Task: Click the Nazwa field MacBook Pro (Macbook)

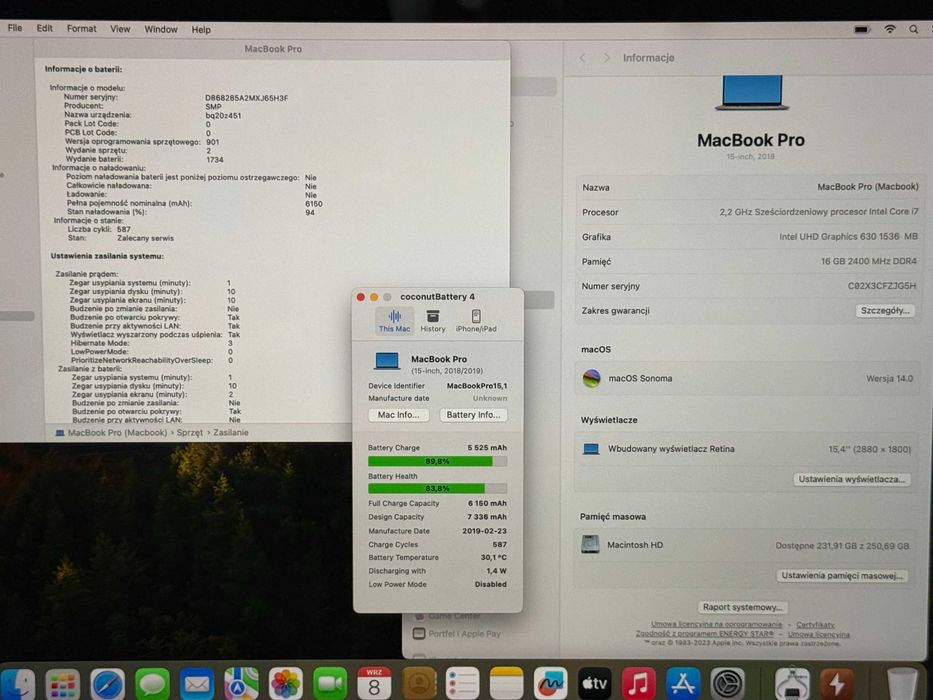Action: [750, 187]
